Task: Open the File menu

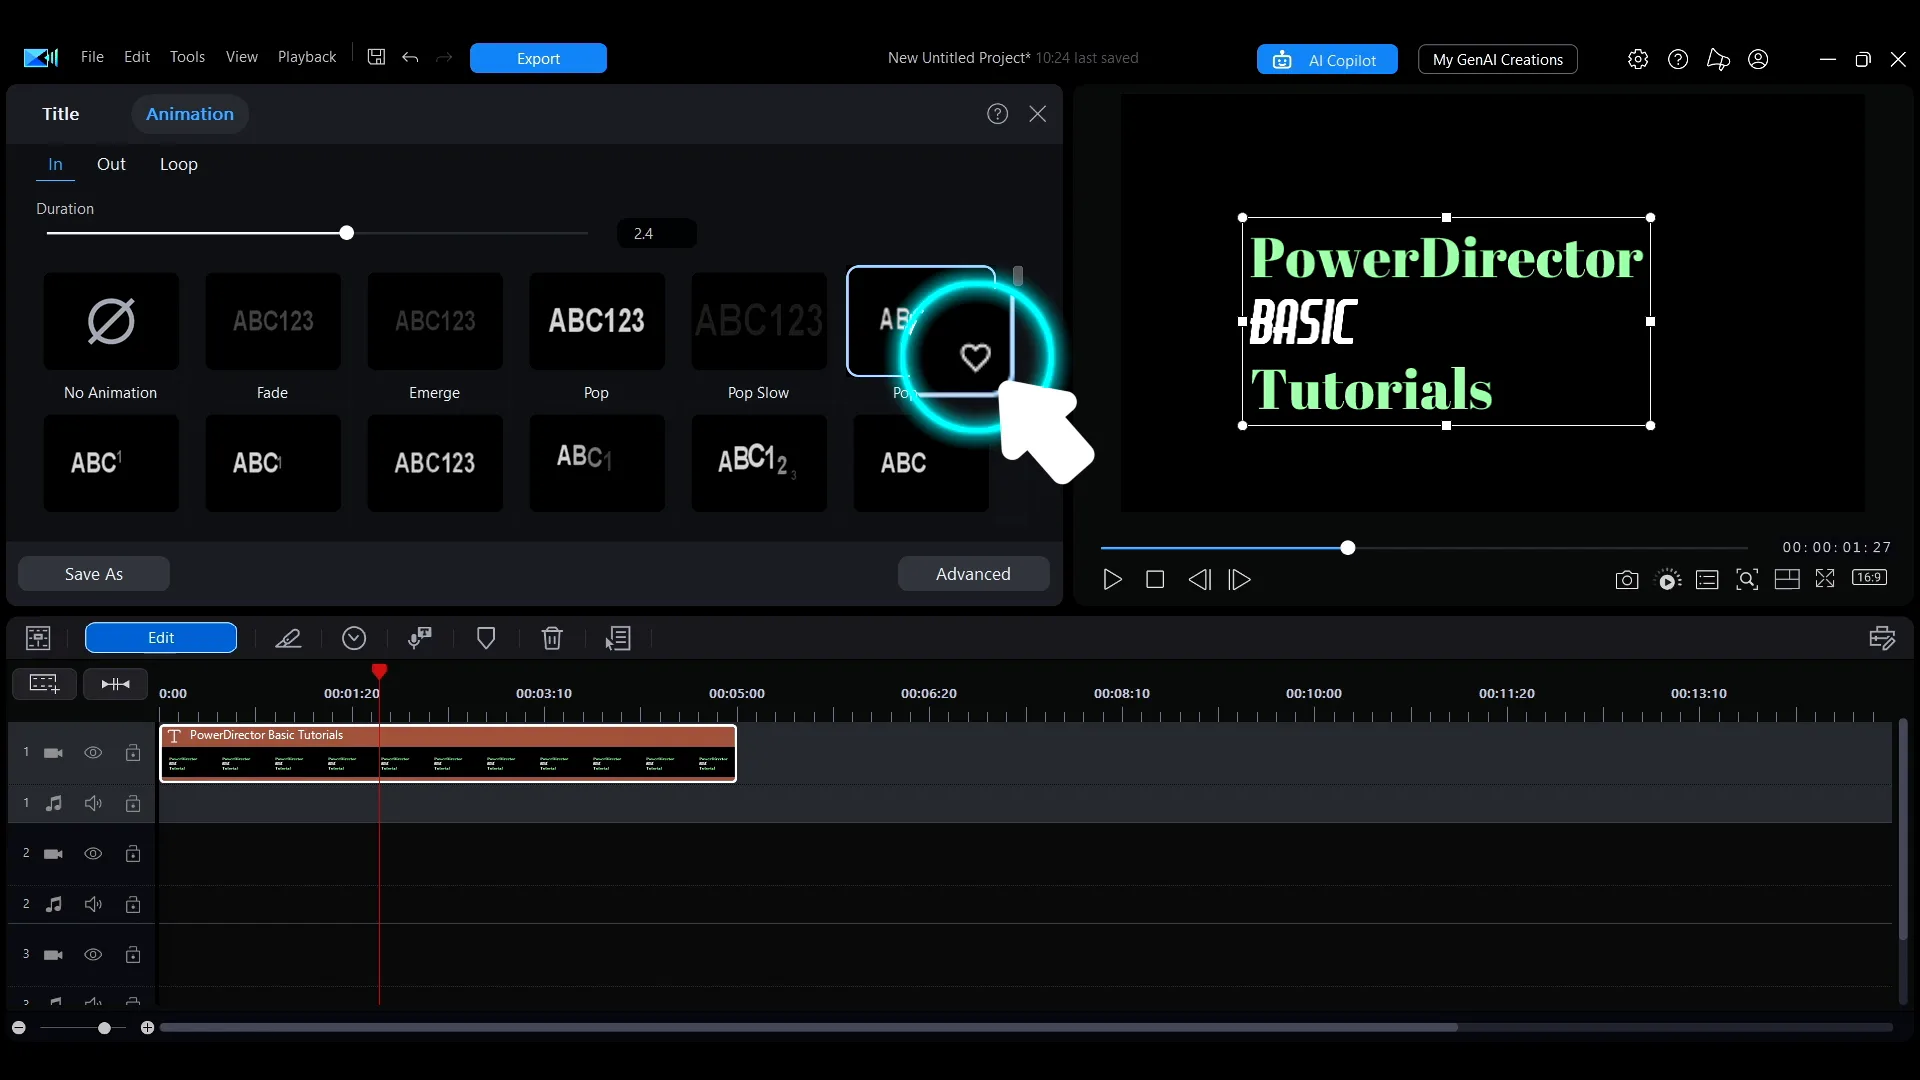Action: pyautogui.click(x=92, y=57)
